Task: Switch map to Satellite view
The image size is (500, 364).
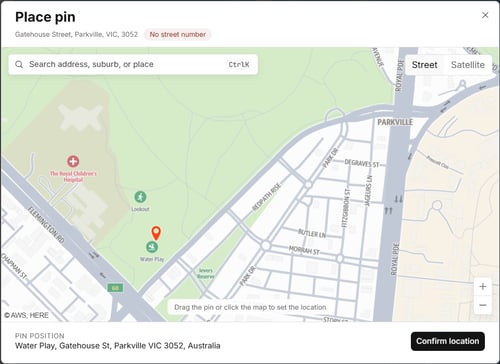Action: click(468, 65)
